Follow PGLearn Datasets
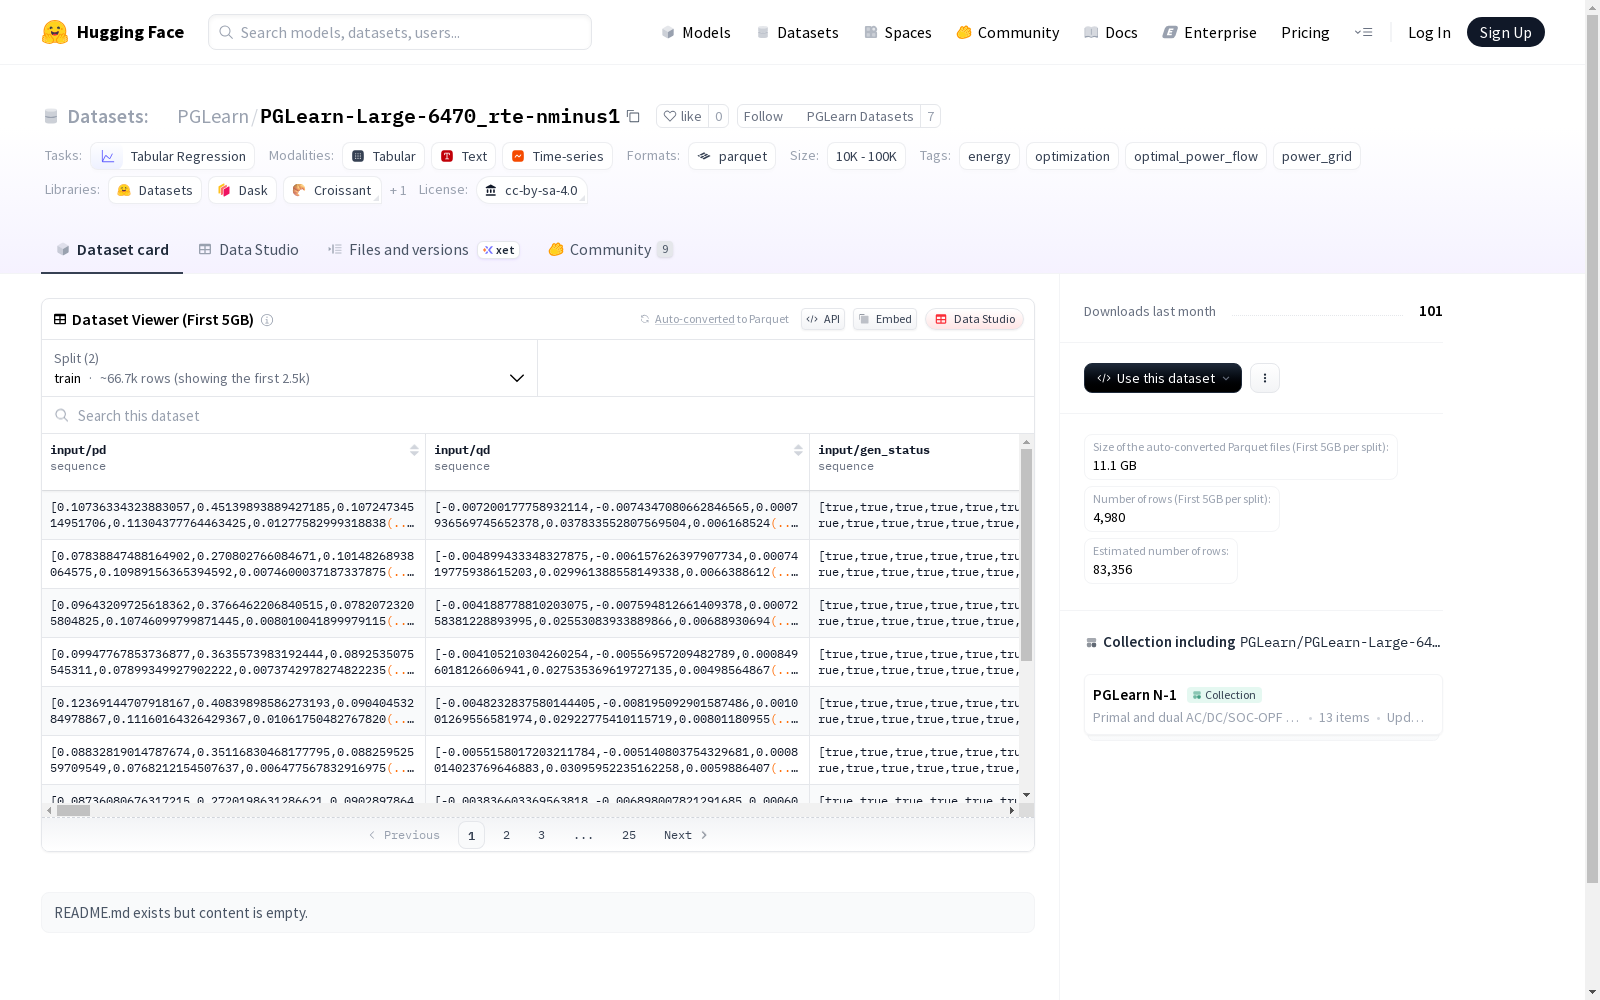 click(829, 116)
